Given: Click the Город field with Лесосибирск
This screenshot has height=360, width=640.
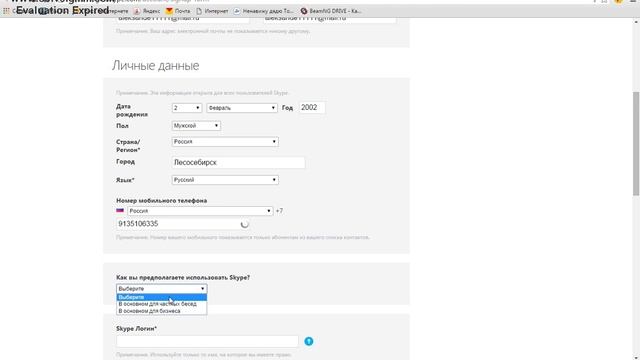Looking at the screenshot, I should [238, 162].
